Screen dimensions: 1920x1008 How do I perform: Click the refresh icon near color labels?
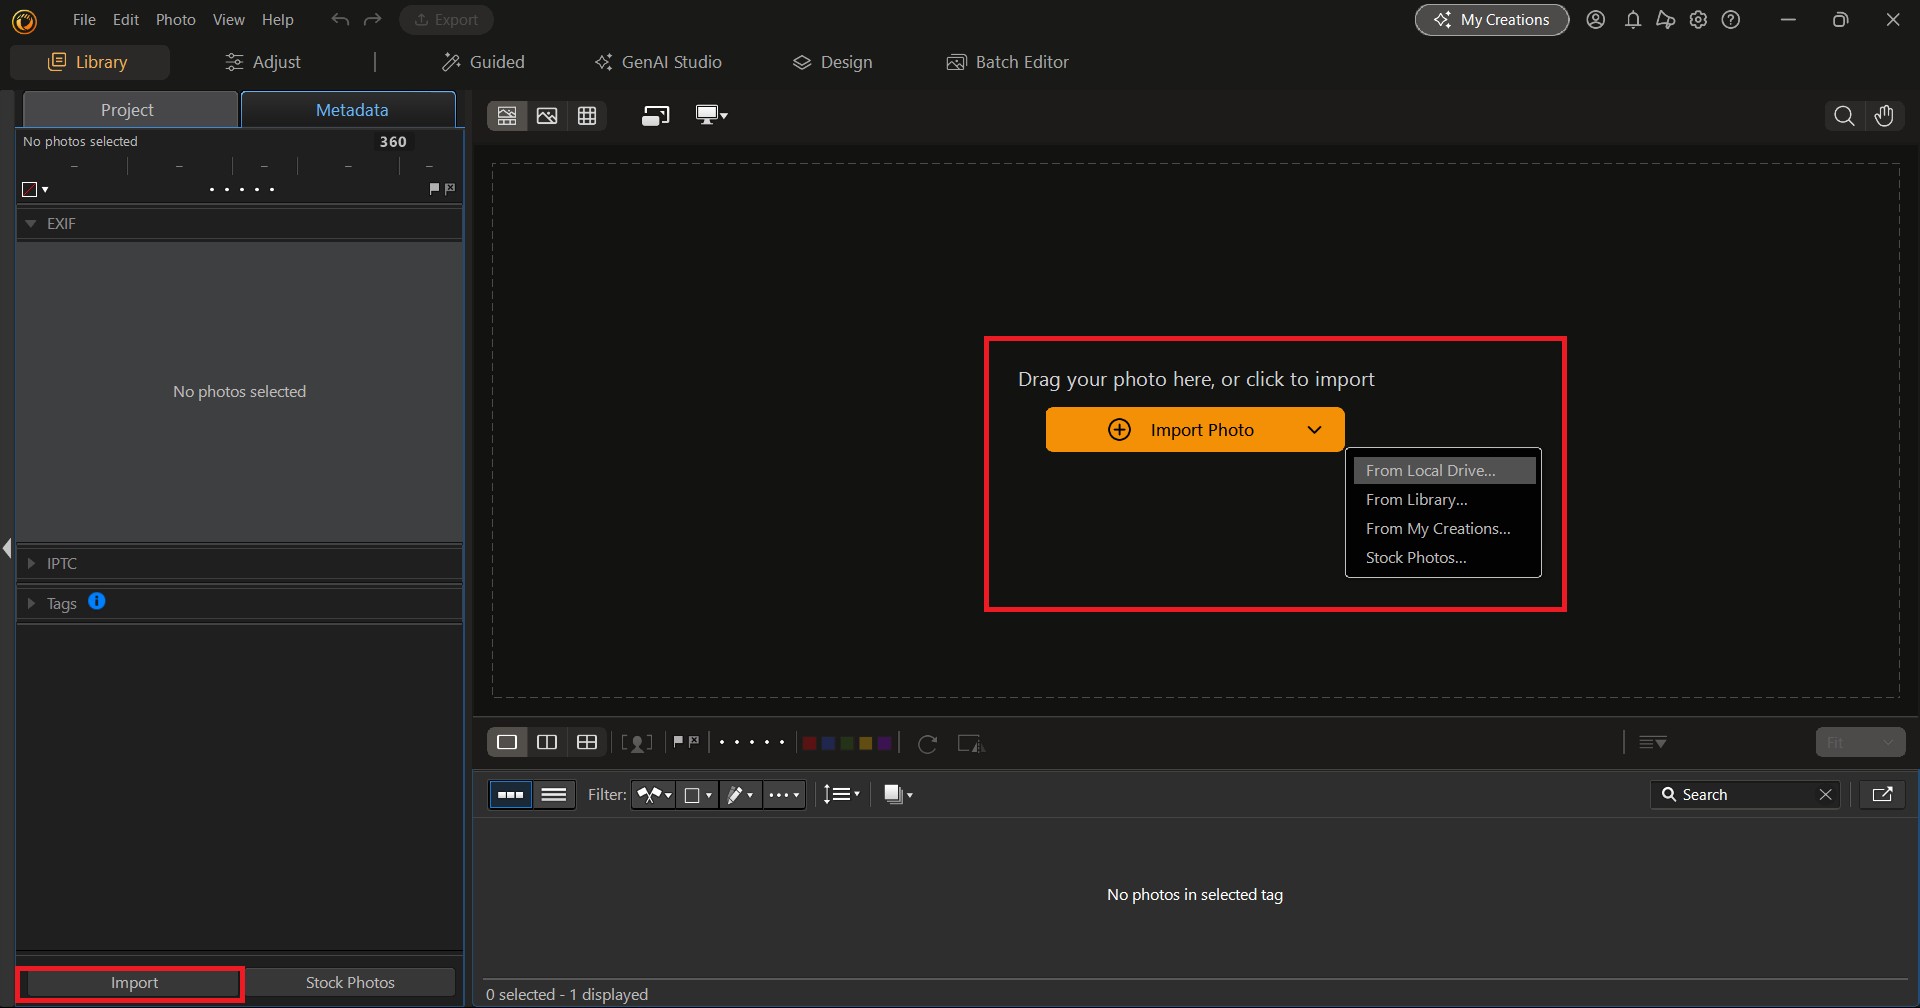(928, 742)
